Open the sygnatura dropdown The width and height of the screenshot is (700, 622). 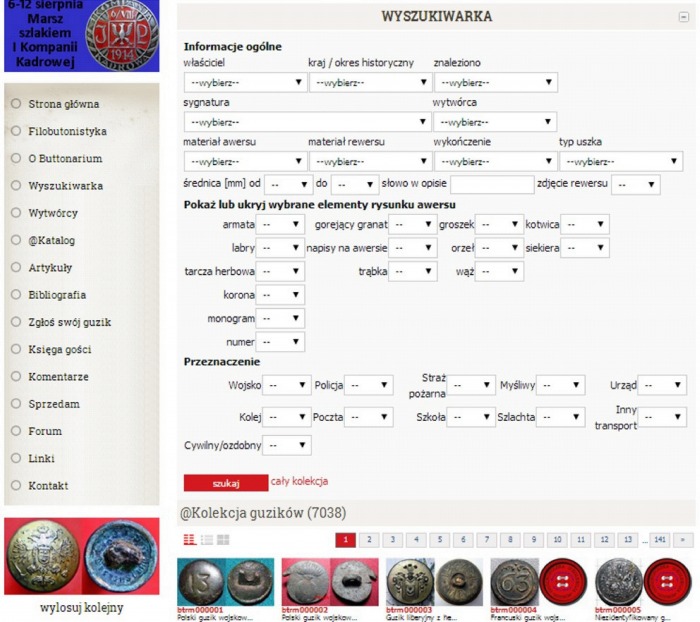click(308, 122)
